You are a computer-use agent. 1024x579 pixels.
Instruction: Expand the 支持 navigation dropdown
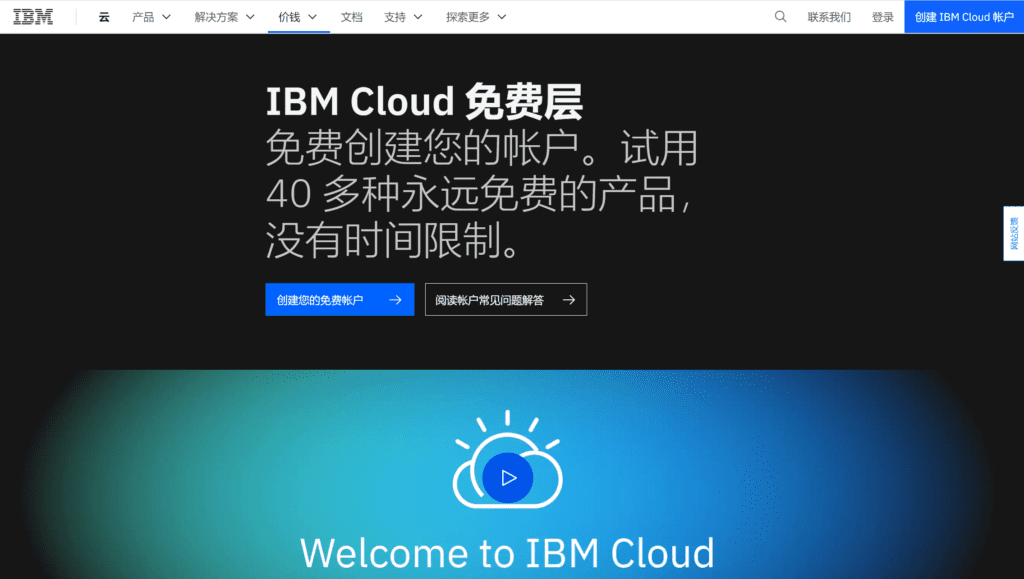(403, 17)
